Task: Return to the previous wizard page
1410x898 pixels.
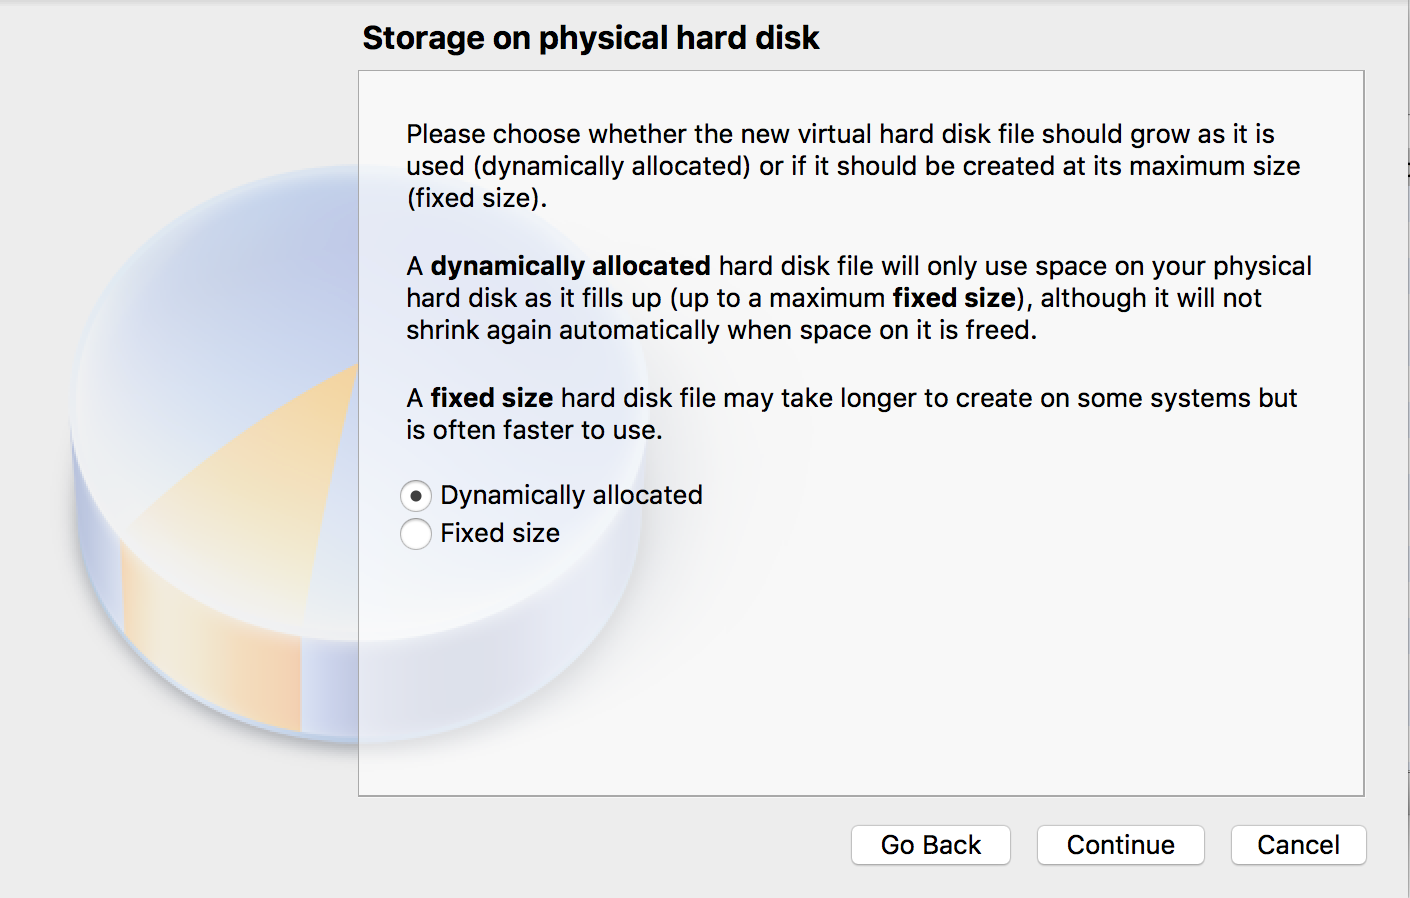Action: point(930,845)
